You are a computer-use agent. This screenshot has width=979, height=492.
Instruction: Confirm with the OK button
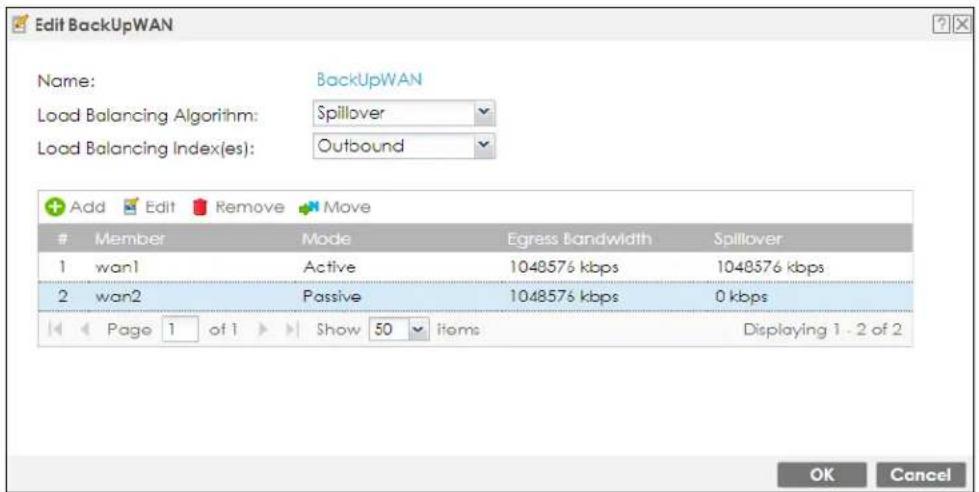click(x=822, y=475)
